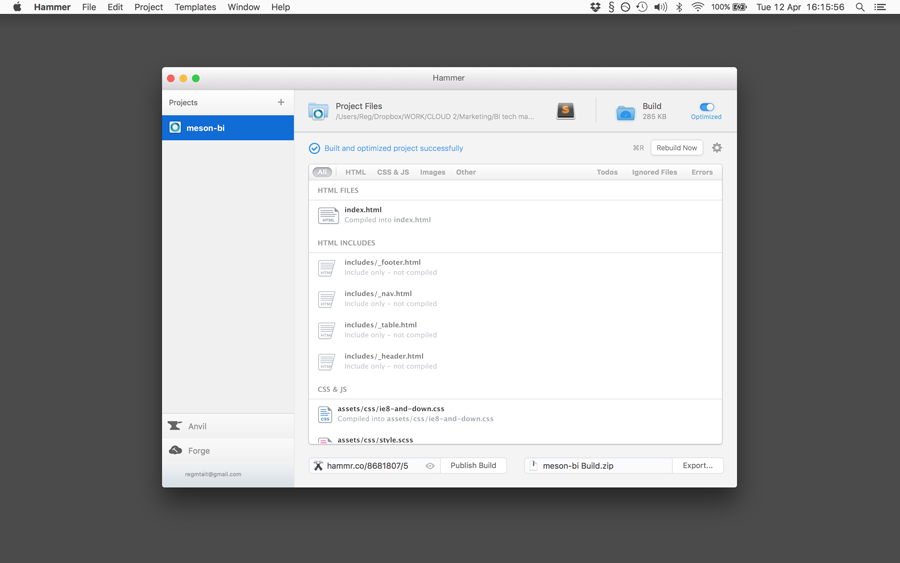Click the meson-bi project icon
Screen dimensions: 900x563
175,127
